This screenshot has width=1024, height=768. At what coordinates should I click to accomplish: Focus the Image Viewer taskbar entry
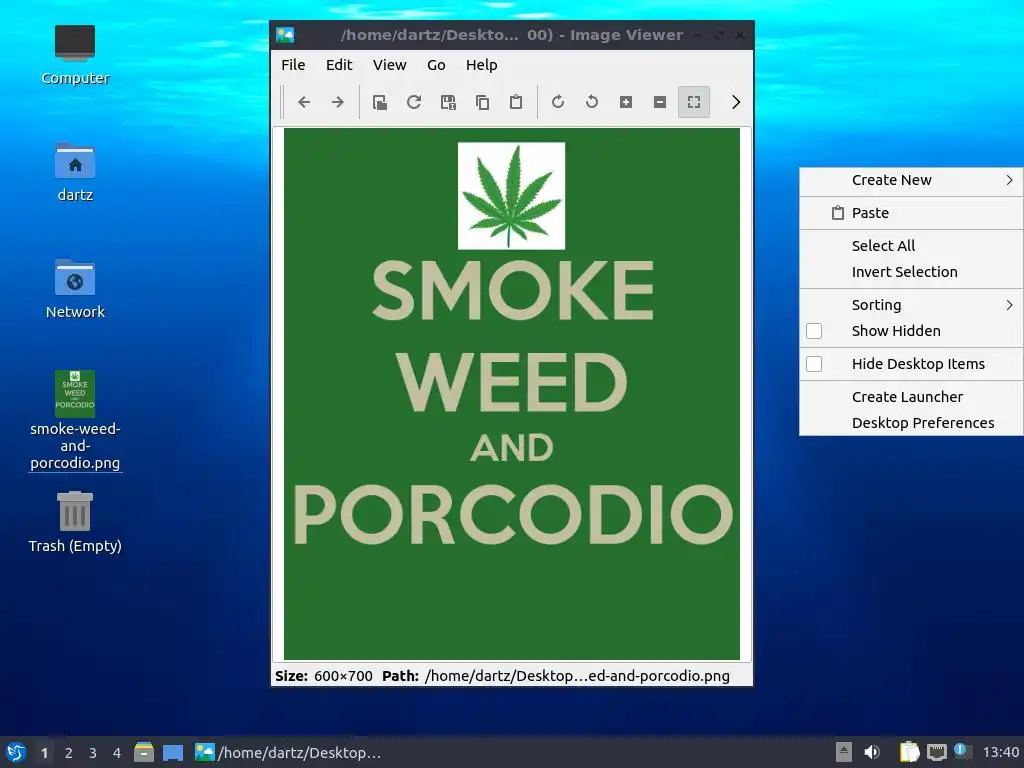click(x=288, y=752)
